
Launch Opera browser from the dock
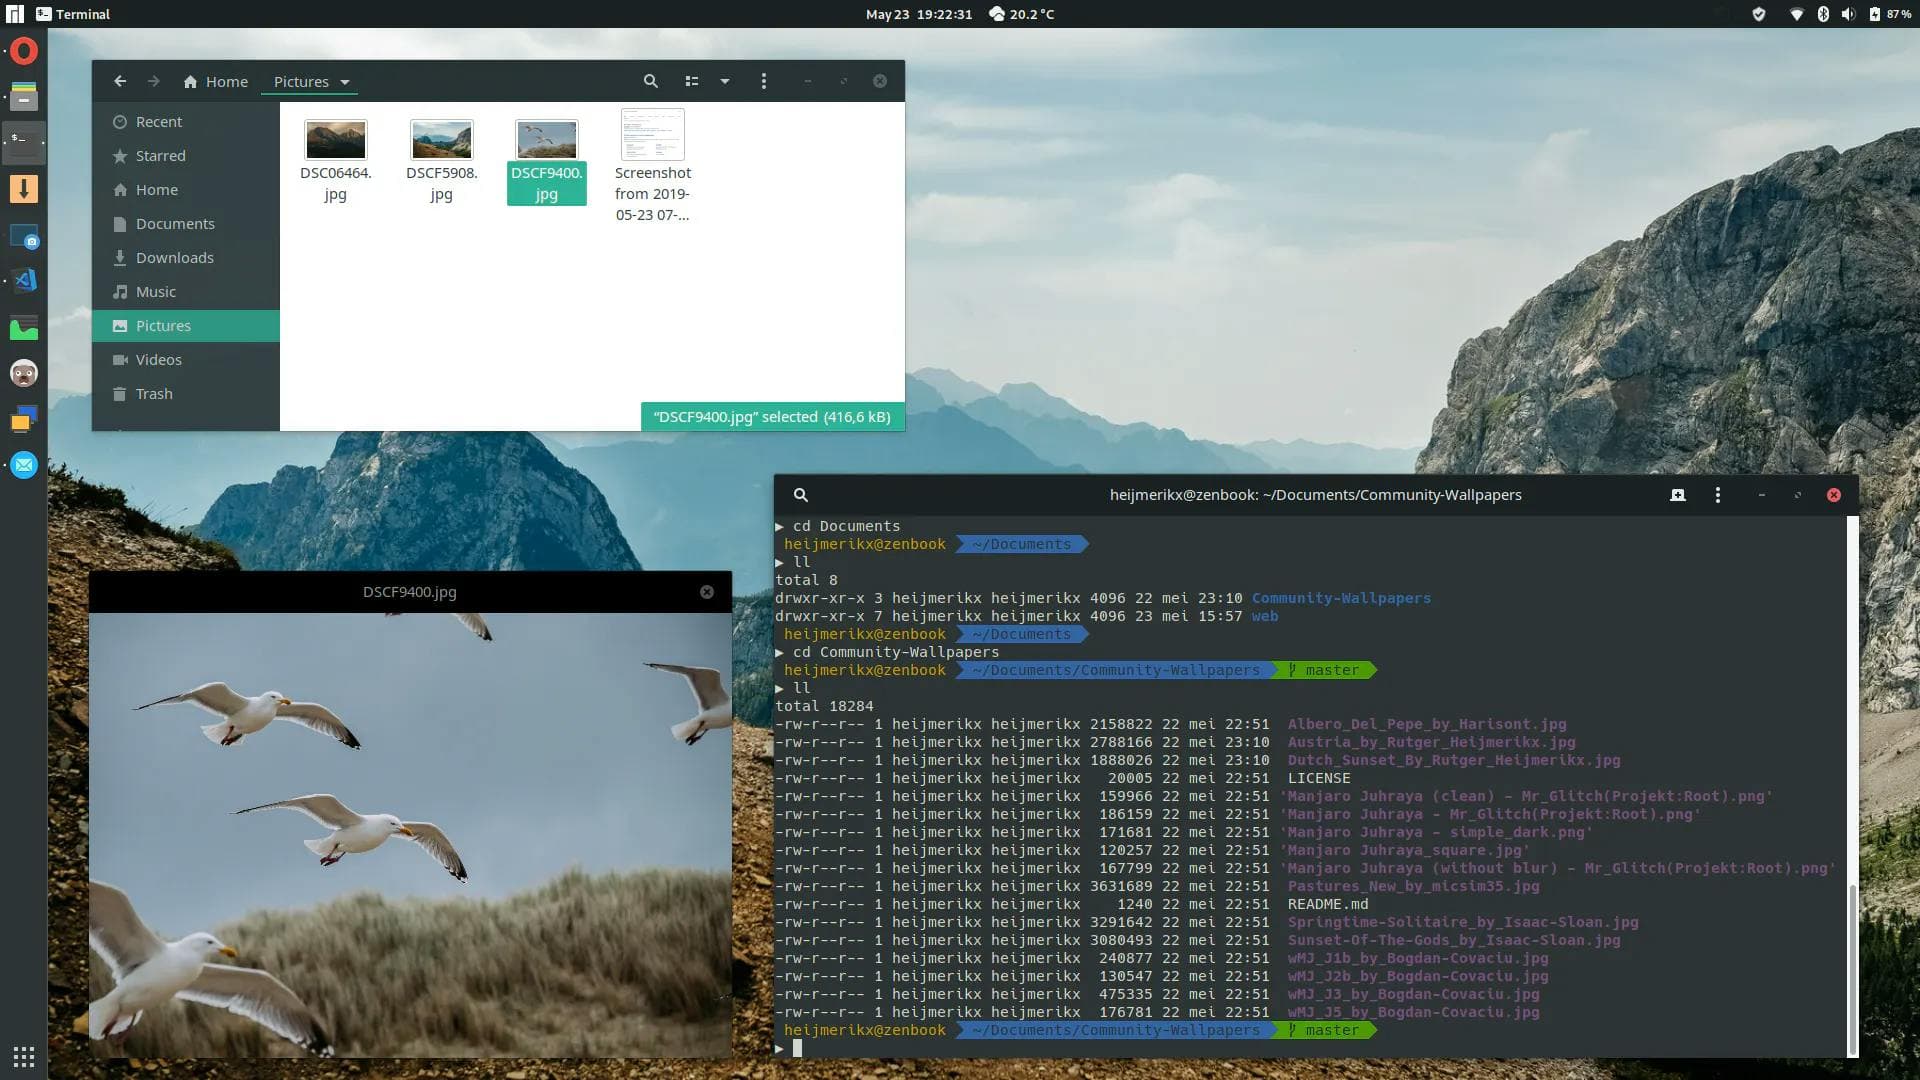pos(24,51)
